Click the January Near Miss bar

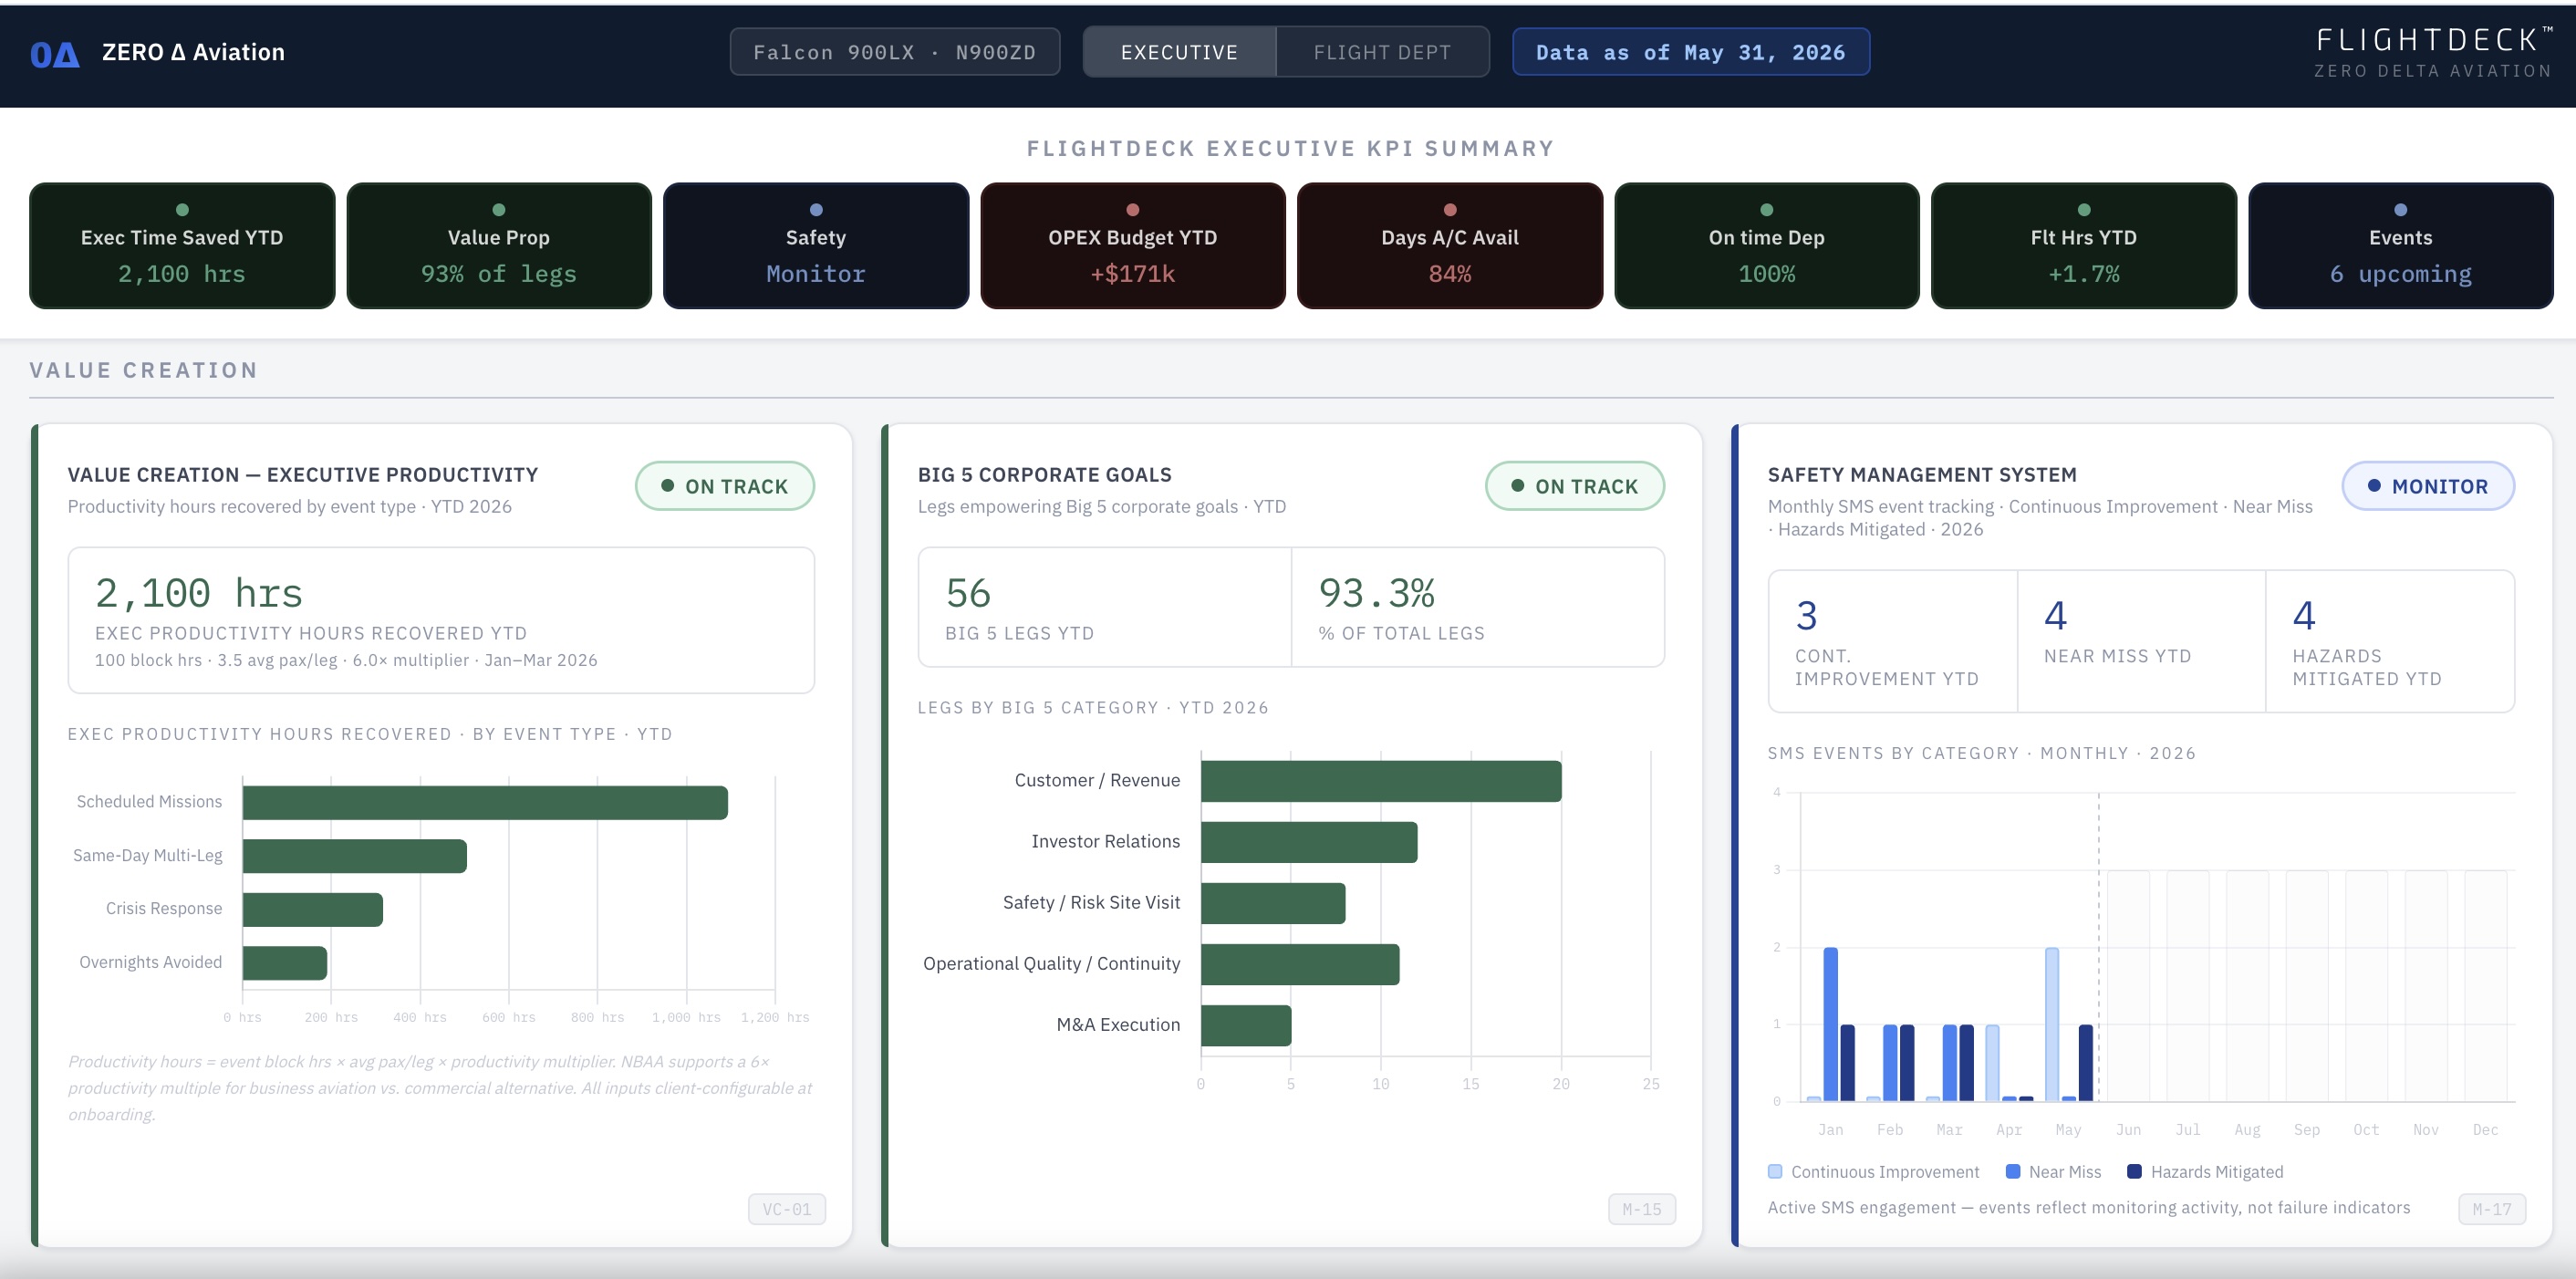pyautogui.click(x=1830, y=1024)
